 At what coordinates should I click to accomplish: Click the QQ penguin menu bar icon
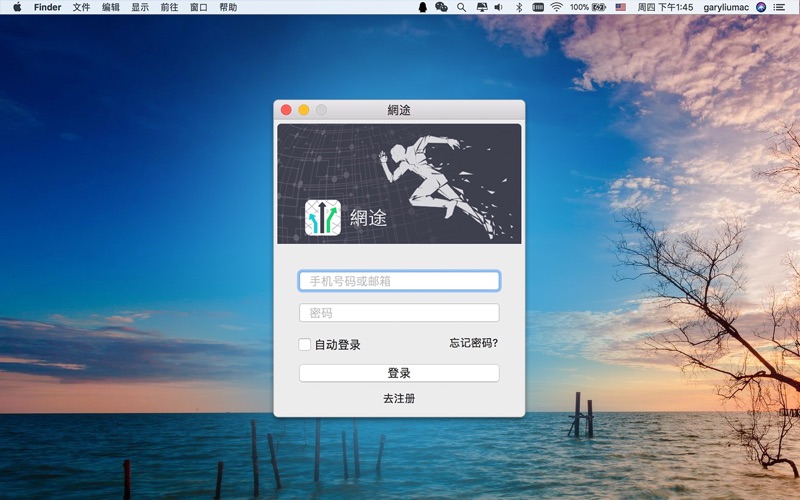tap(422, 7)
